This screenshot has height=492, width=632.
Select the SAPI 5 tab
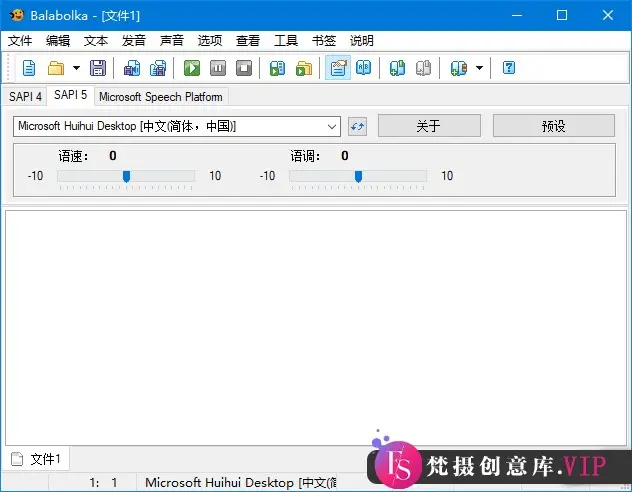71,95
